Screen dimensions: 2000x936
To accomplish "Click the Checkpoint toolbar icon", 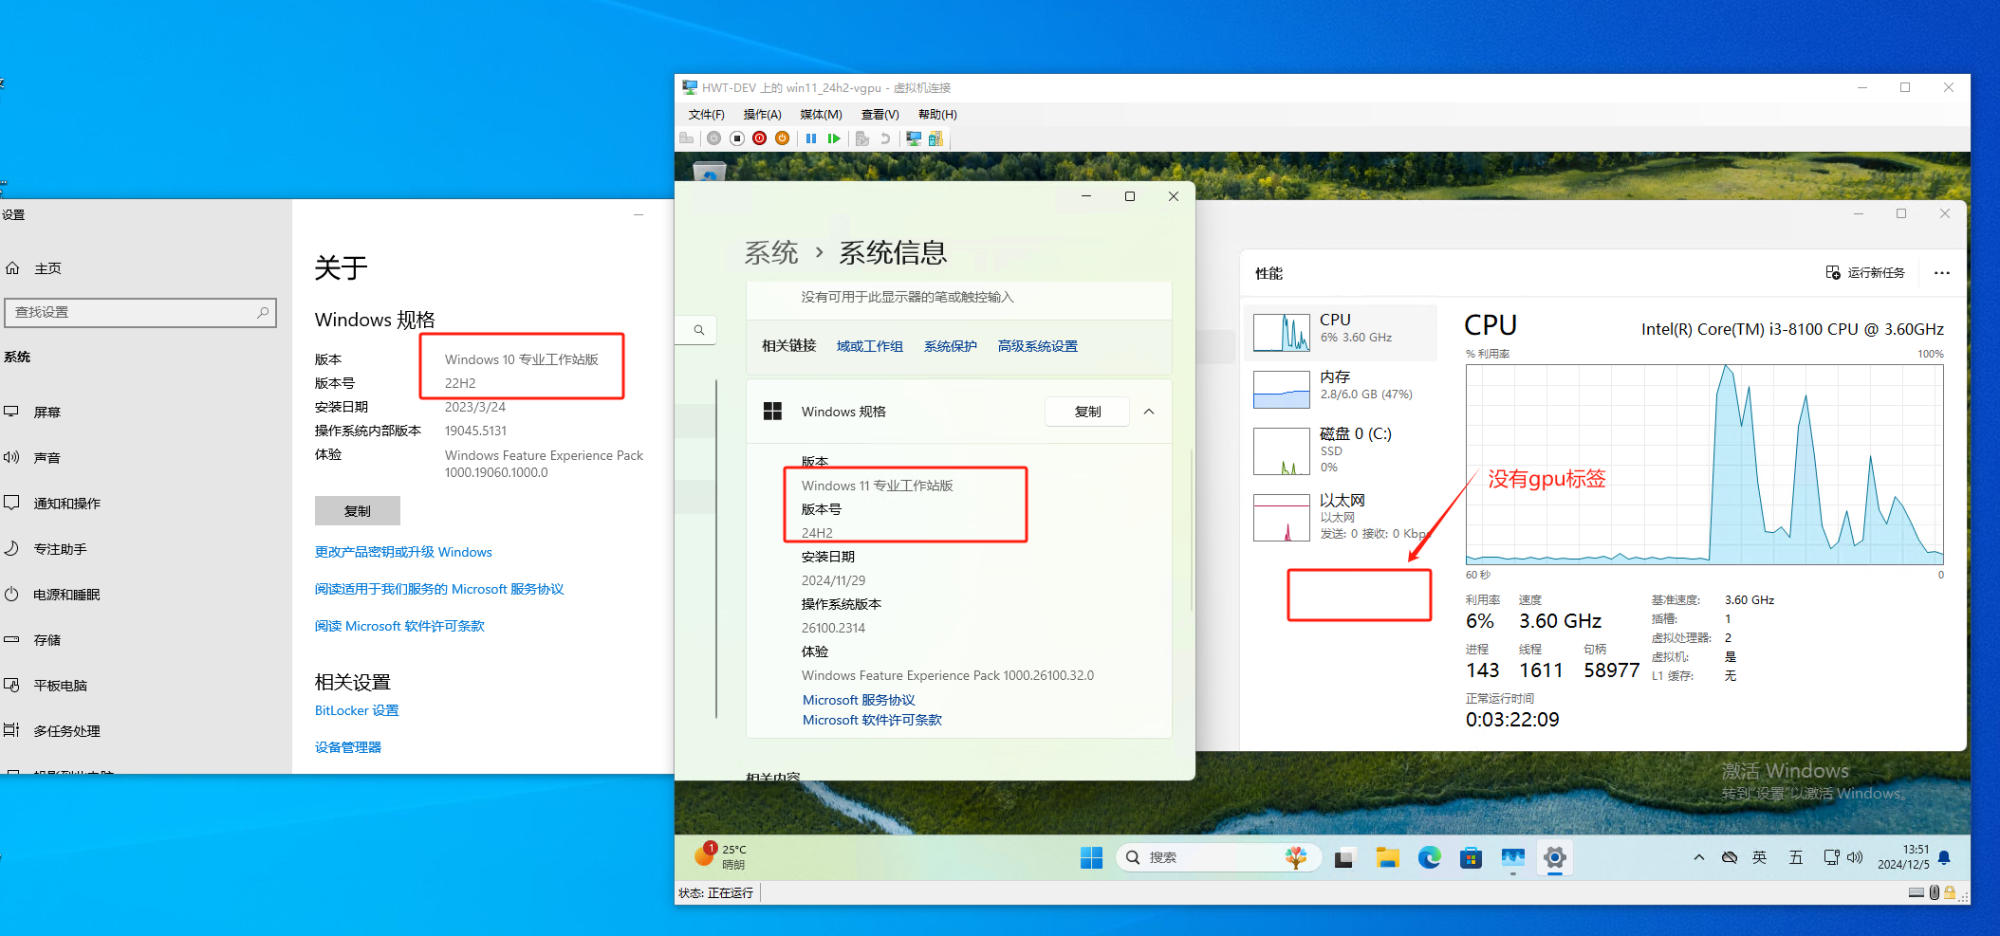I will pyautogui.click(x=862, y=138).
